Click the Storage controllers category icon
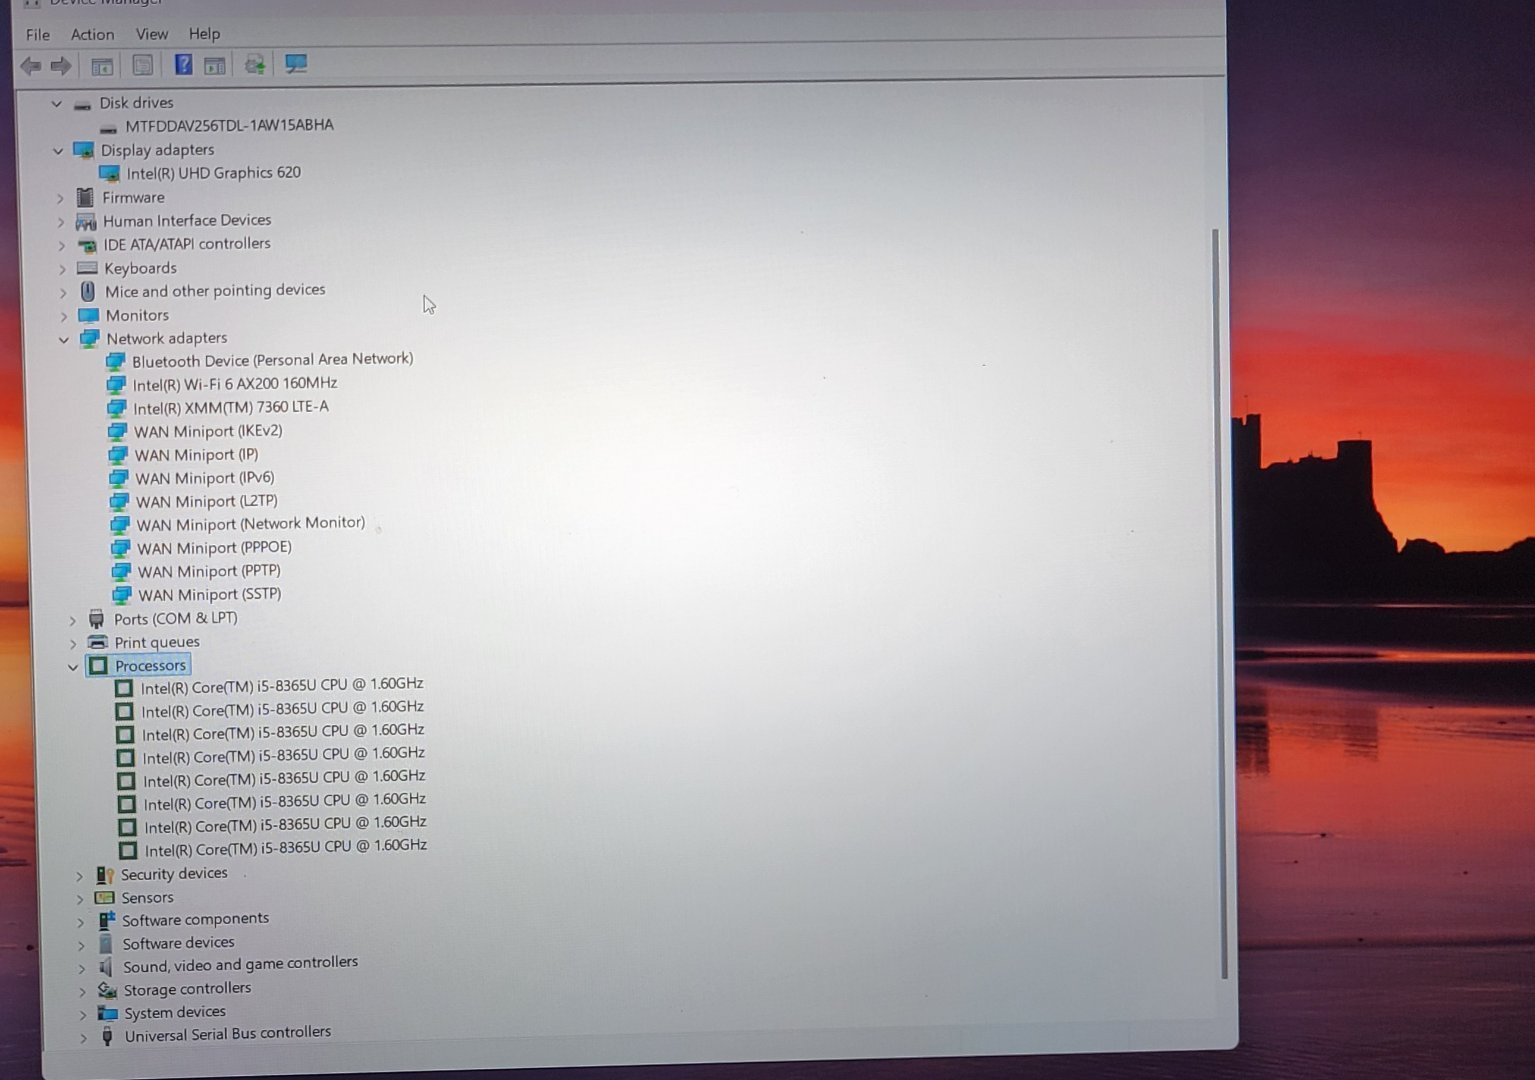The image size is (1535, 1080). coord(107,990)
